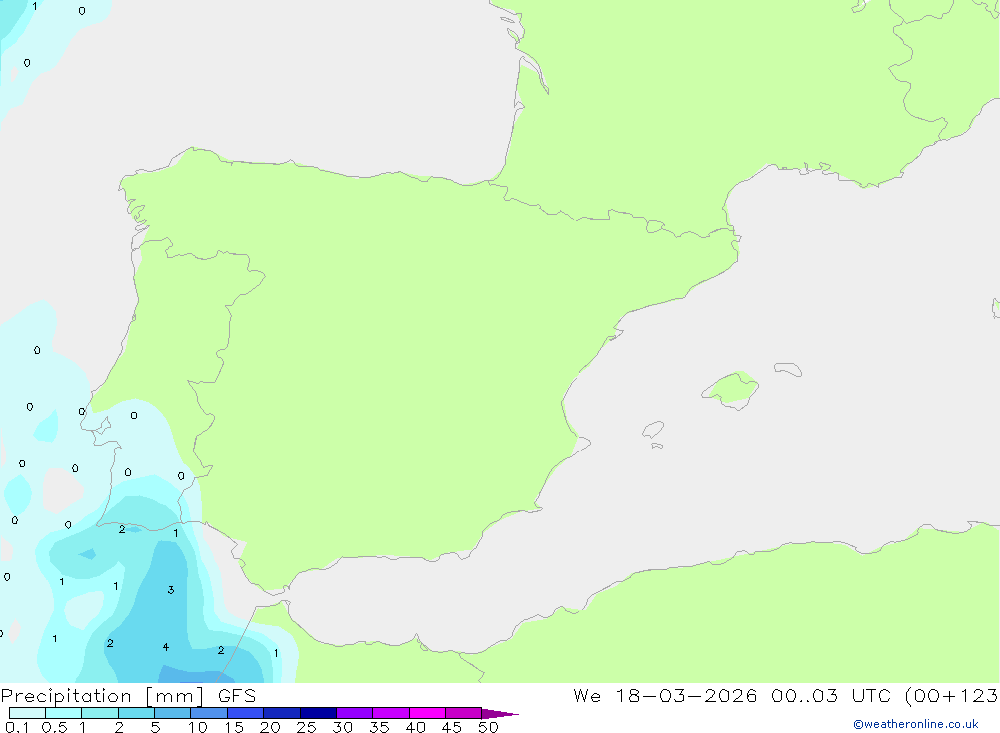The height and width of the screenshot is (733, 1000).
Task: Click the precipitation value "4" on the map
Action: (x=166, y=647)
